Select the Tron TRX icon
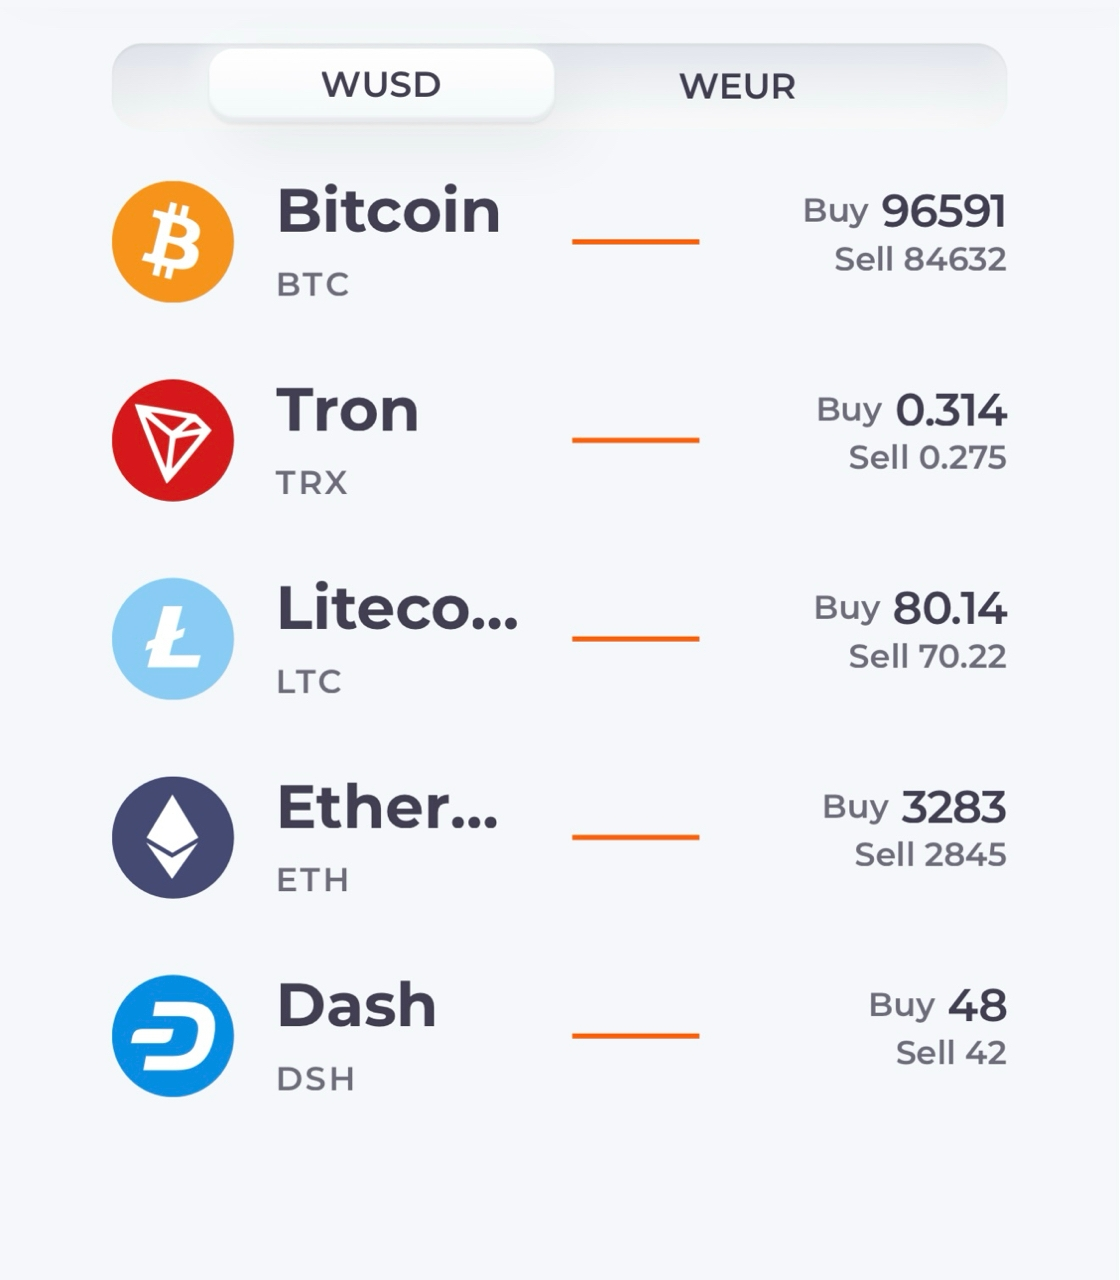Image resolution: width=1120 pixels, height=1280 pixels. [172, 440]
